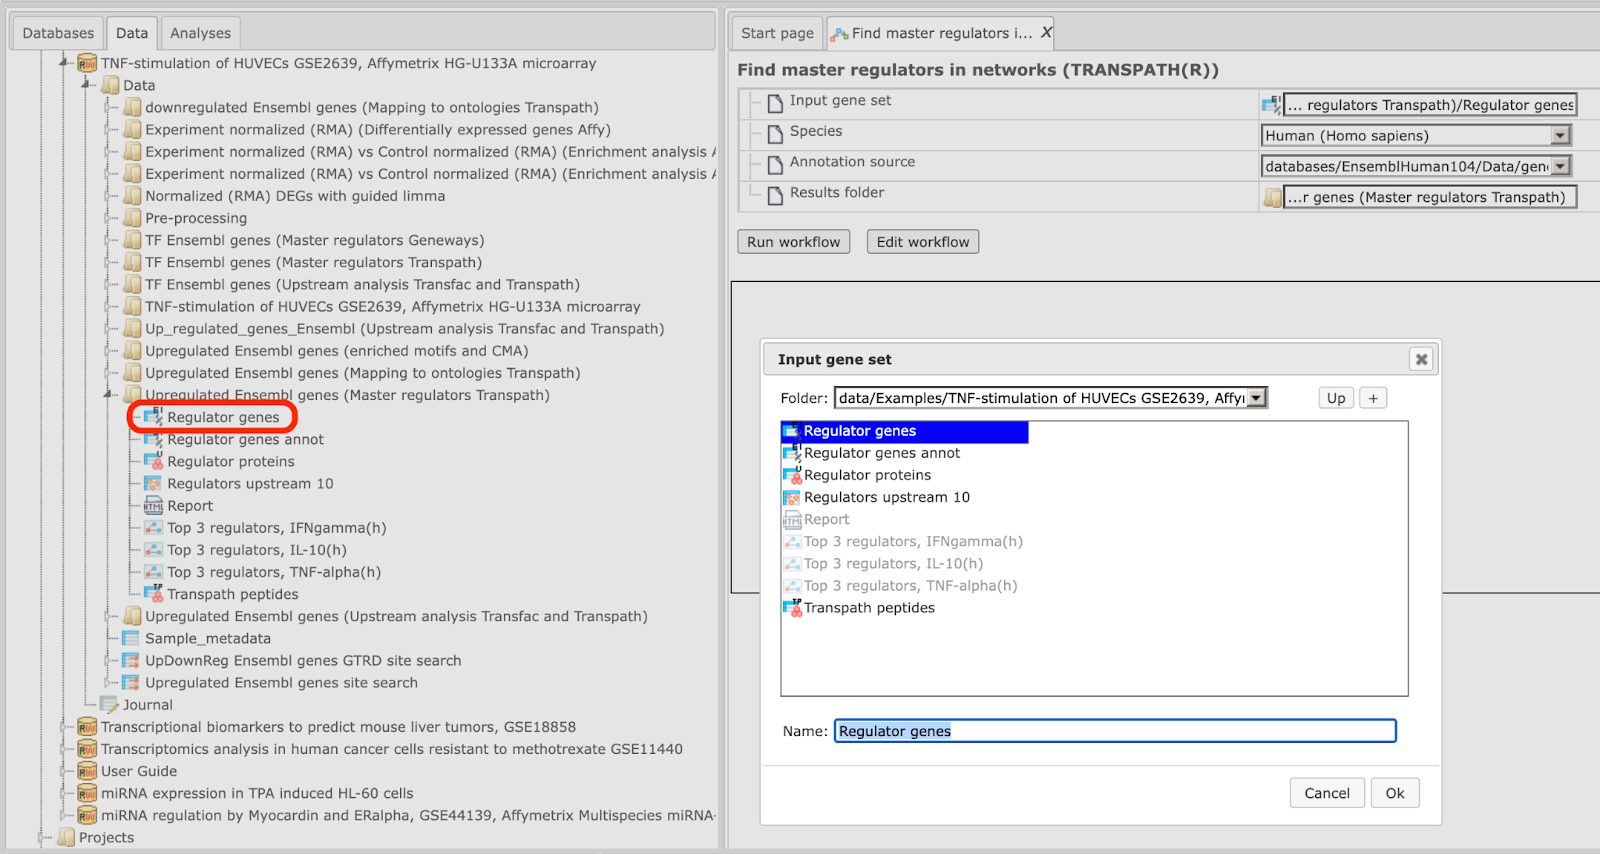Select Regulators upstream 10 in dialog list
Viewport: 1600px width, 854px height.
tap(887, 497)
